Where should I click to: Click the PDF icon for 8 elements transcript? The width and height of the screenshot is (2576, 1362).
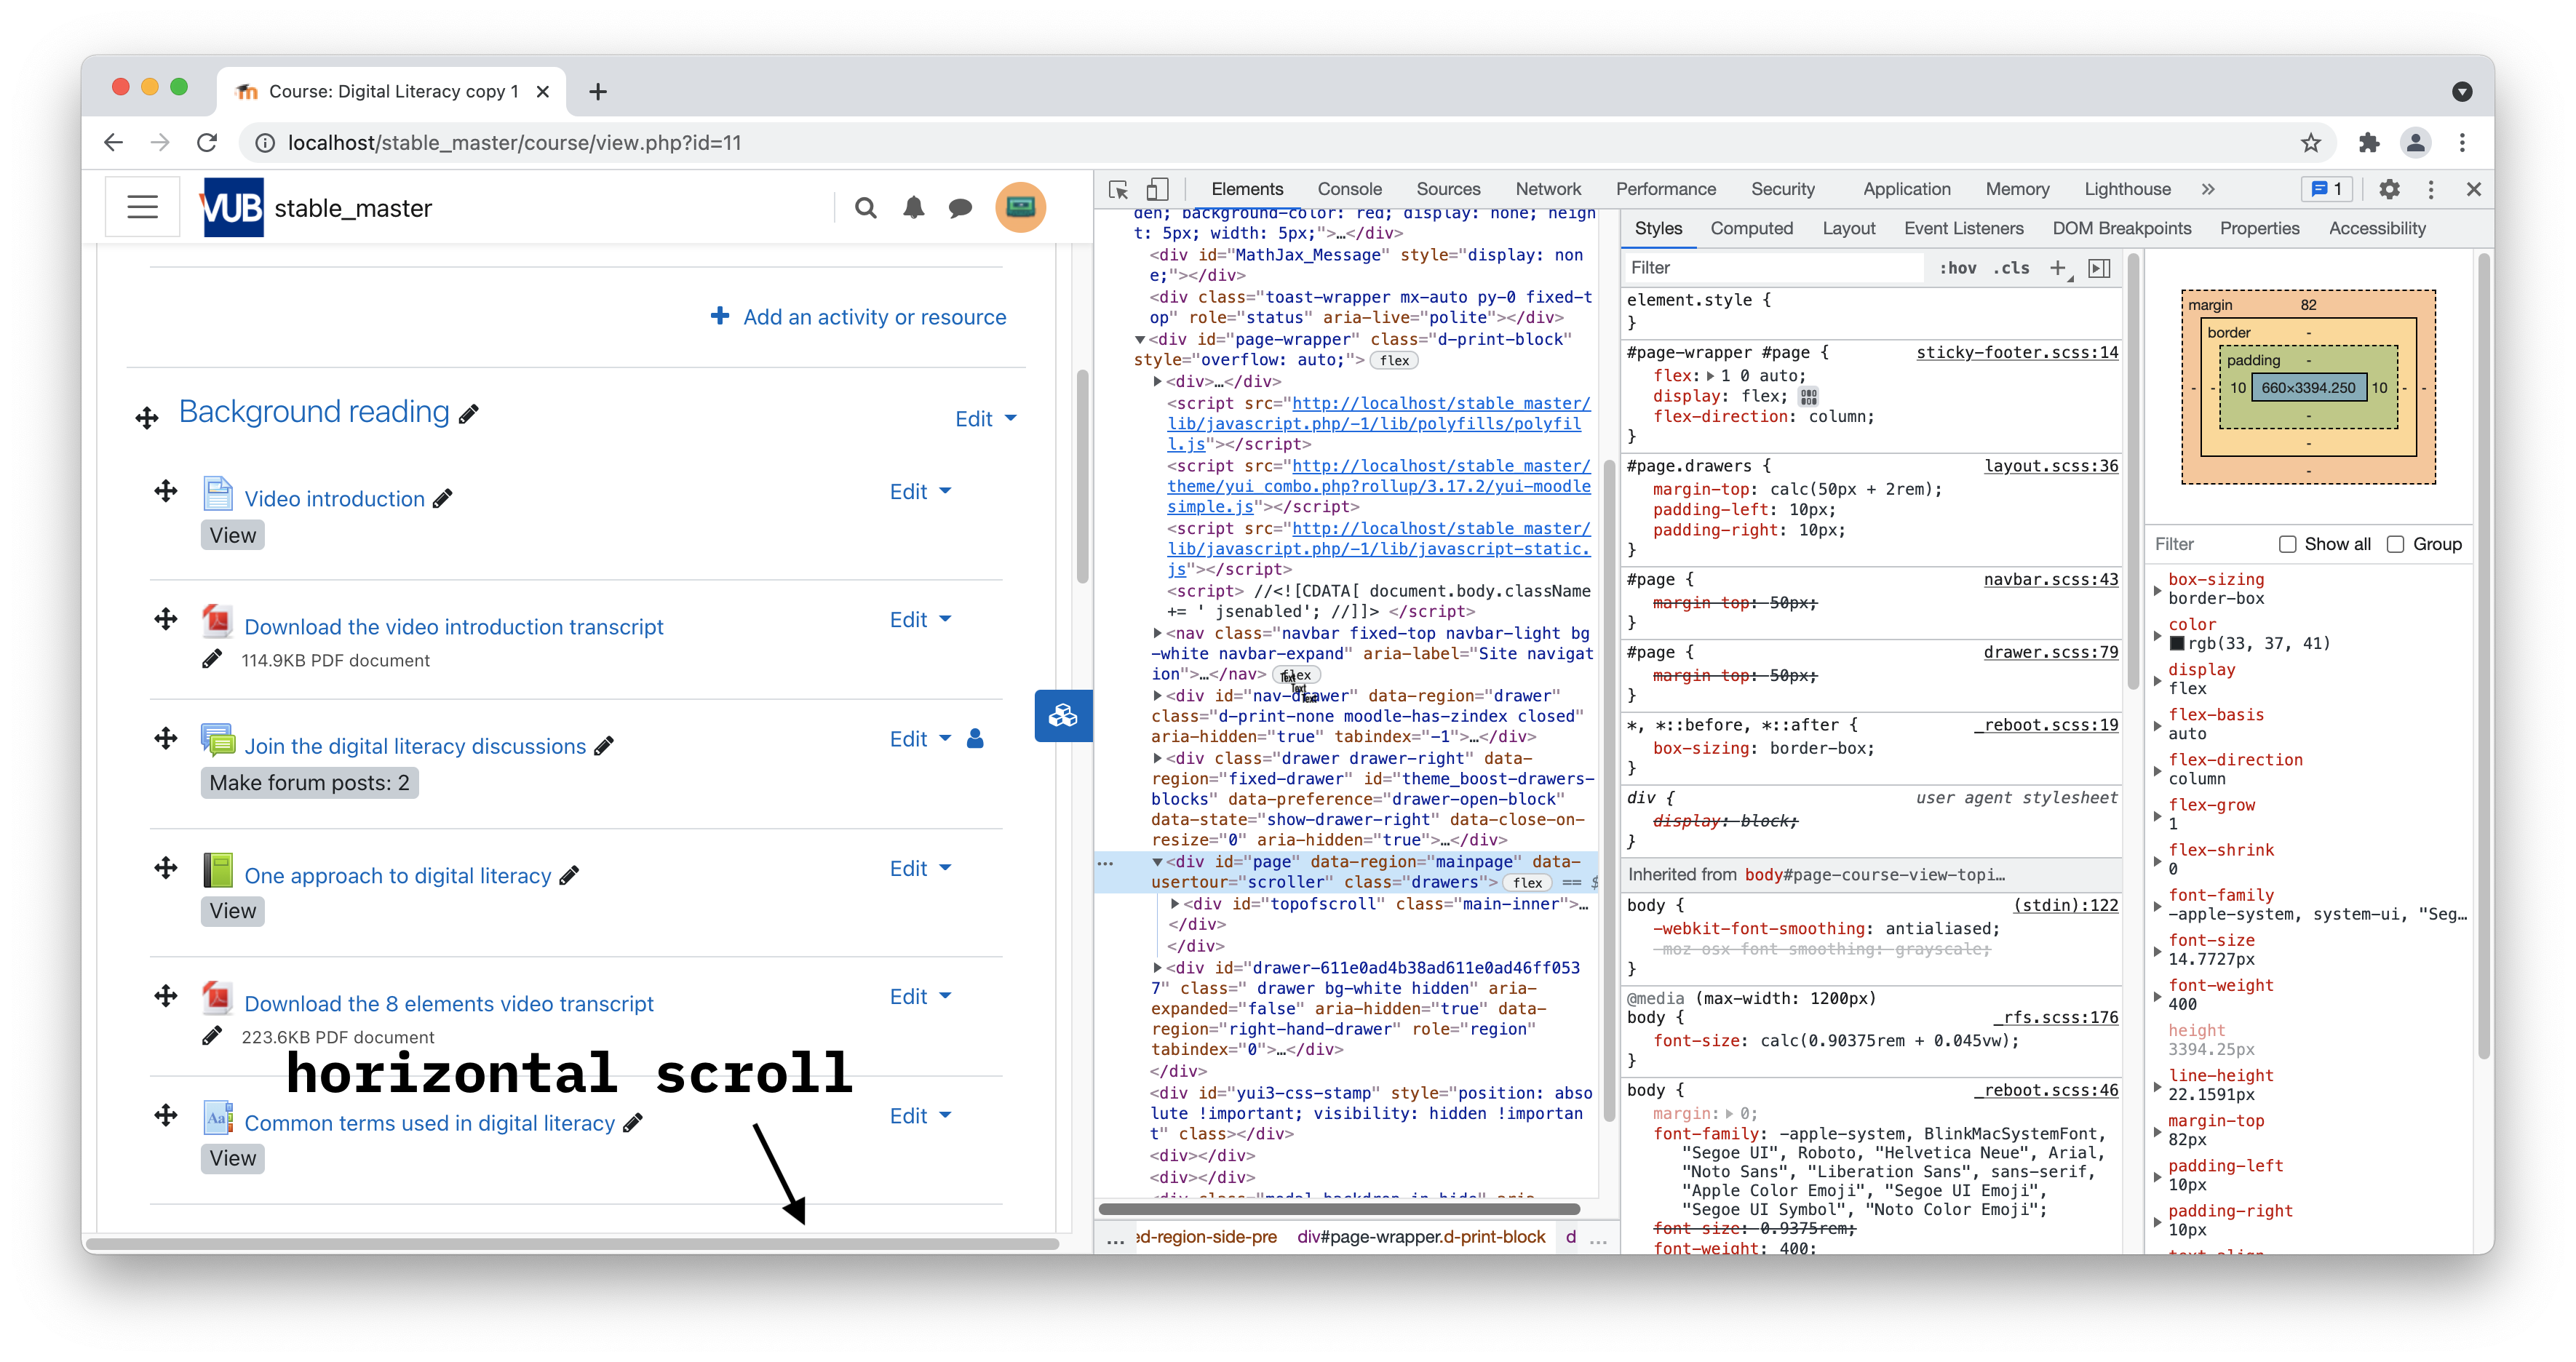click(217, 997)
